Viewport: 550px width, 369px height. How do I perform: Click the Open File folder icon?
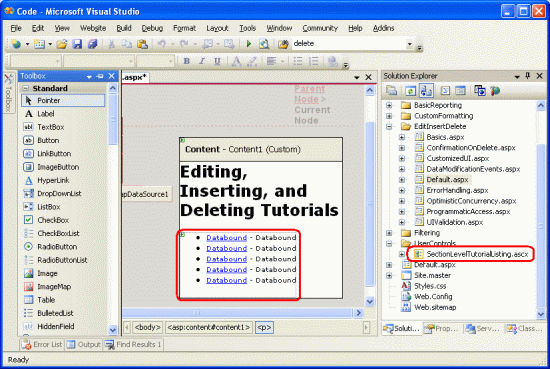click(62, 44)
